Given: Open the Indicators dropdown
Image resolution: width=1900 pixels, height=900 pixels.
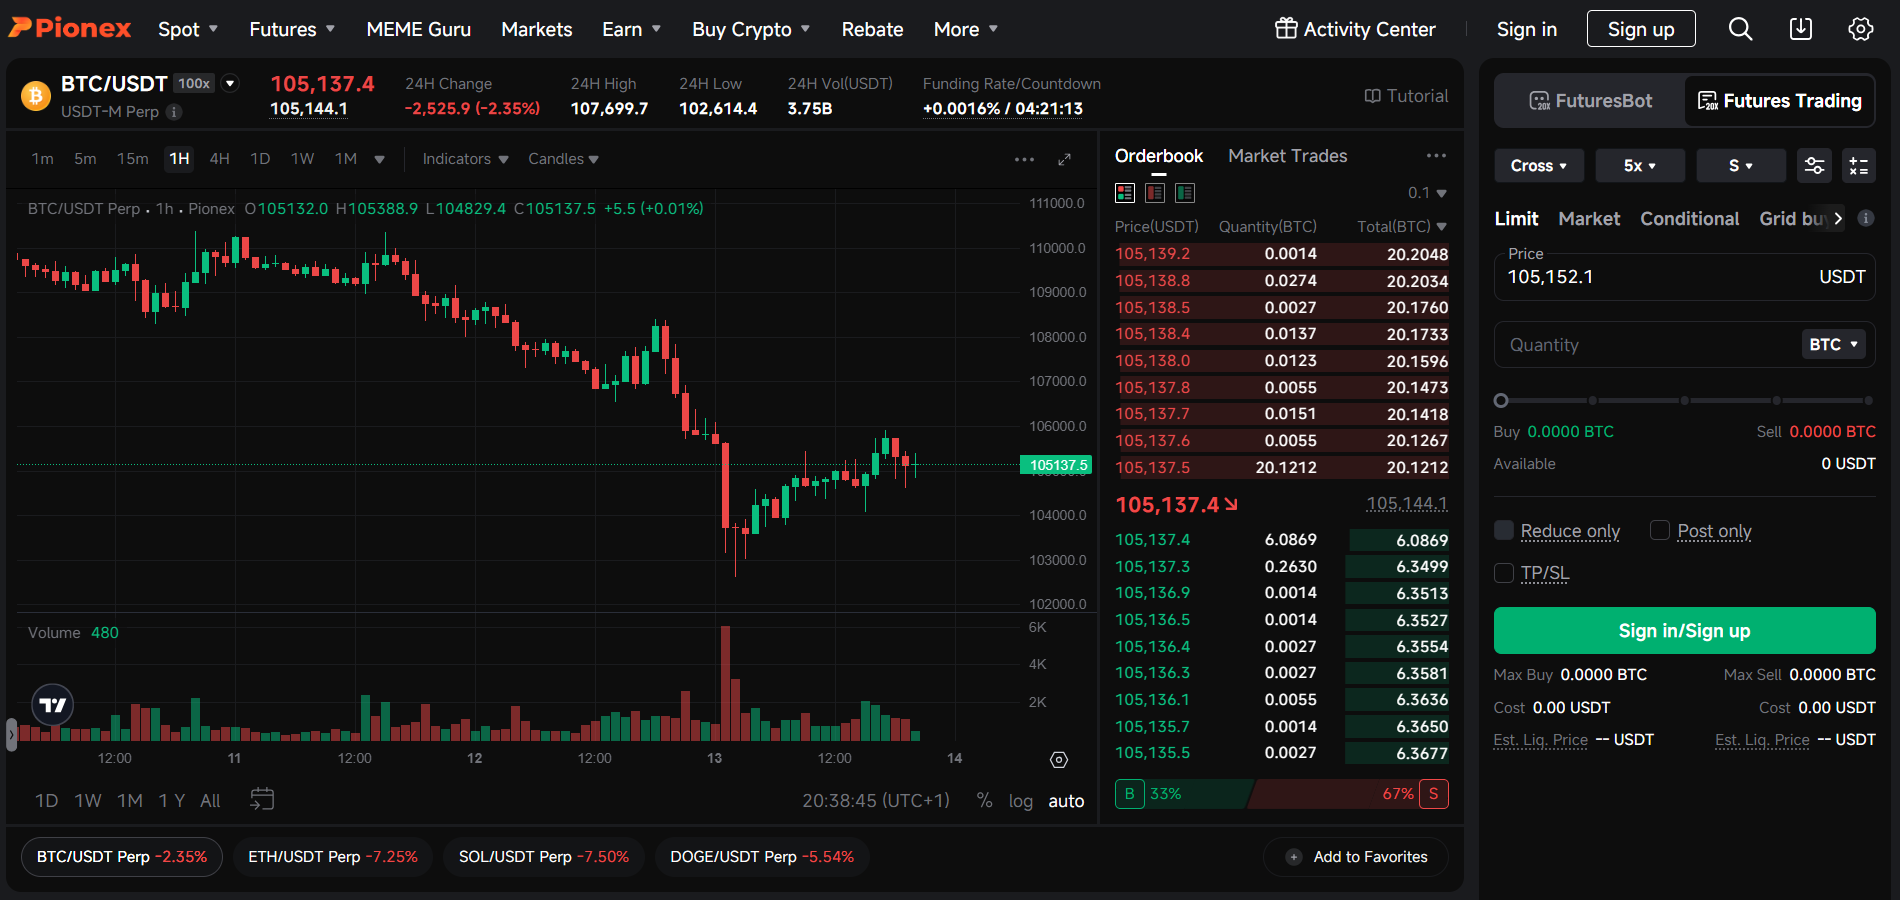Looking at the screenshot, I should click(465, 159).
